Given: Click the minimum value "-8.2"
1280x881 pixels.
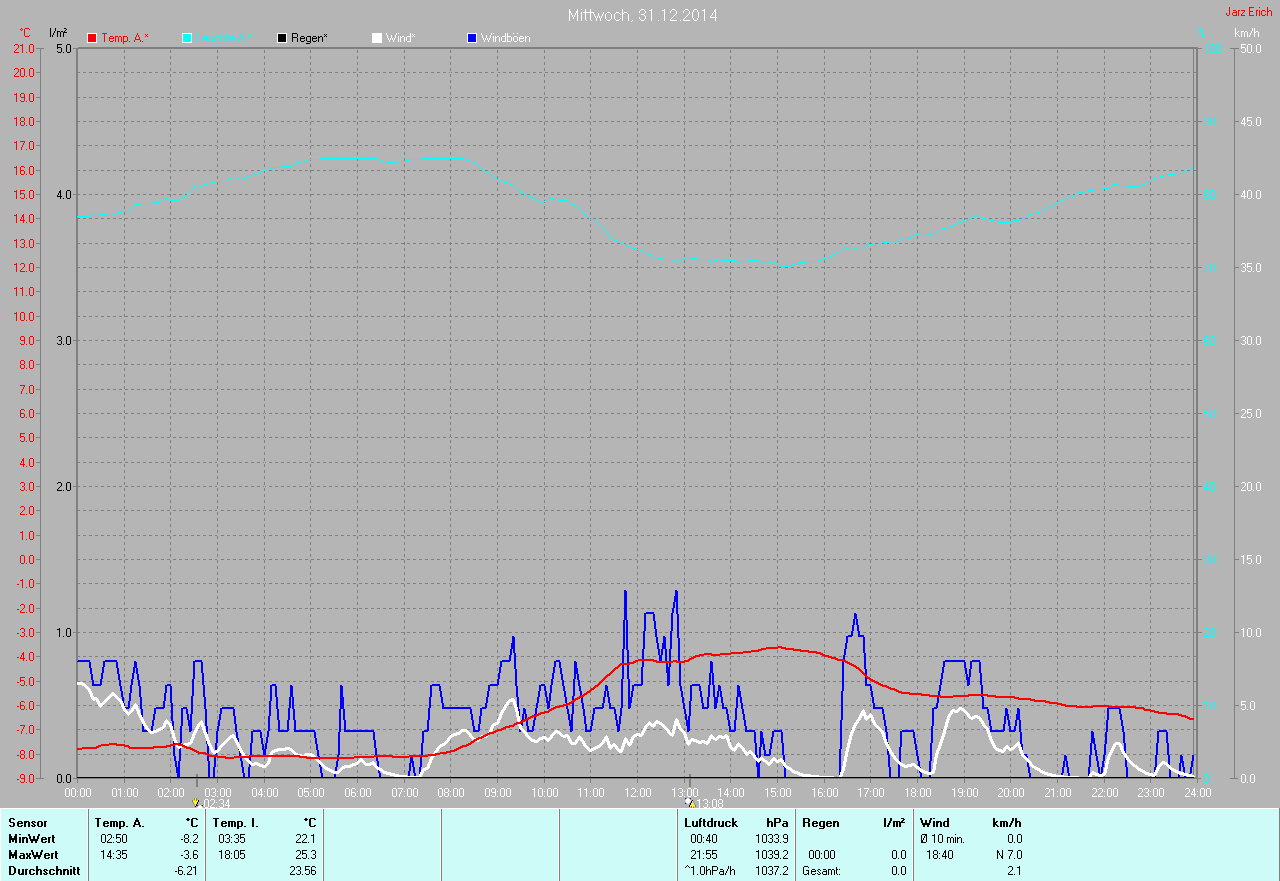Looking at the screenshot, I should coord(189,839).
